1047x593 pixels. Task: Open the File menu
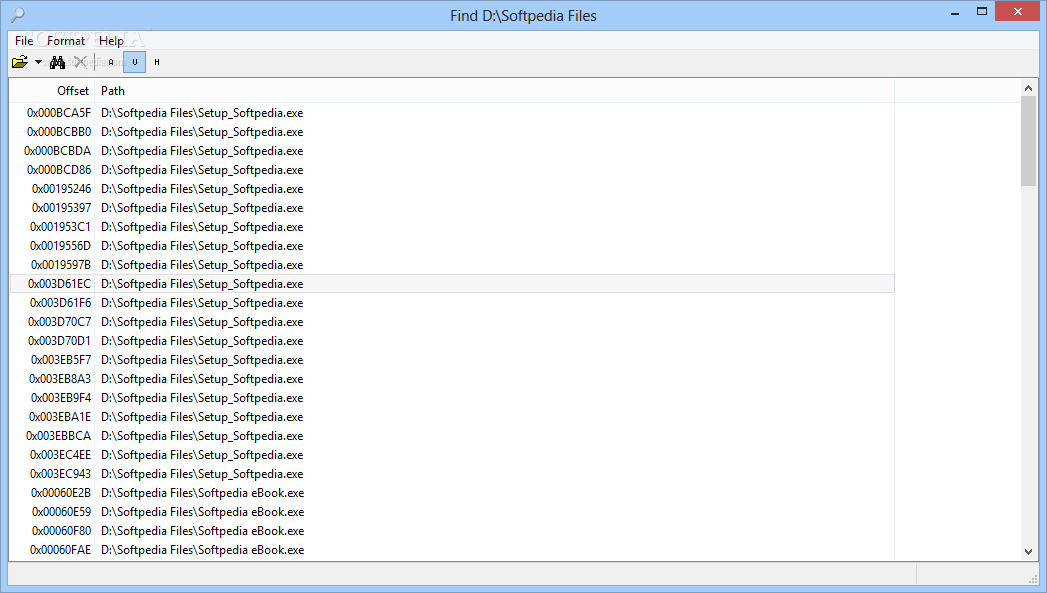(24, 41)
